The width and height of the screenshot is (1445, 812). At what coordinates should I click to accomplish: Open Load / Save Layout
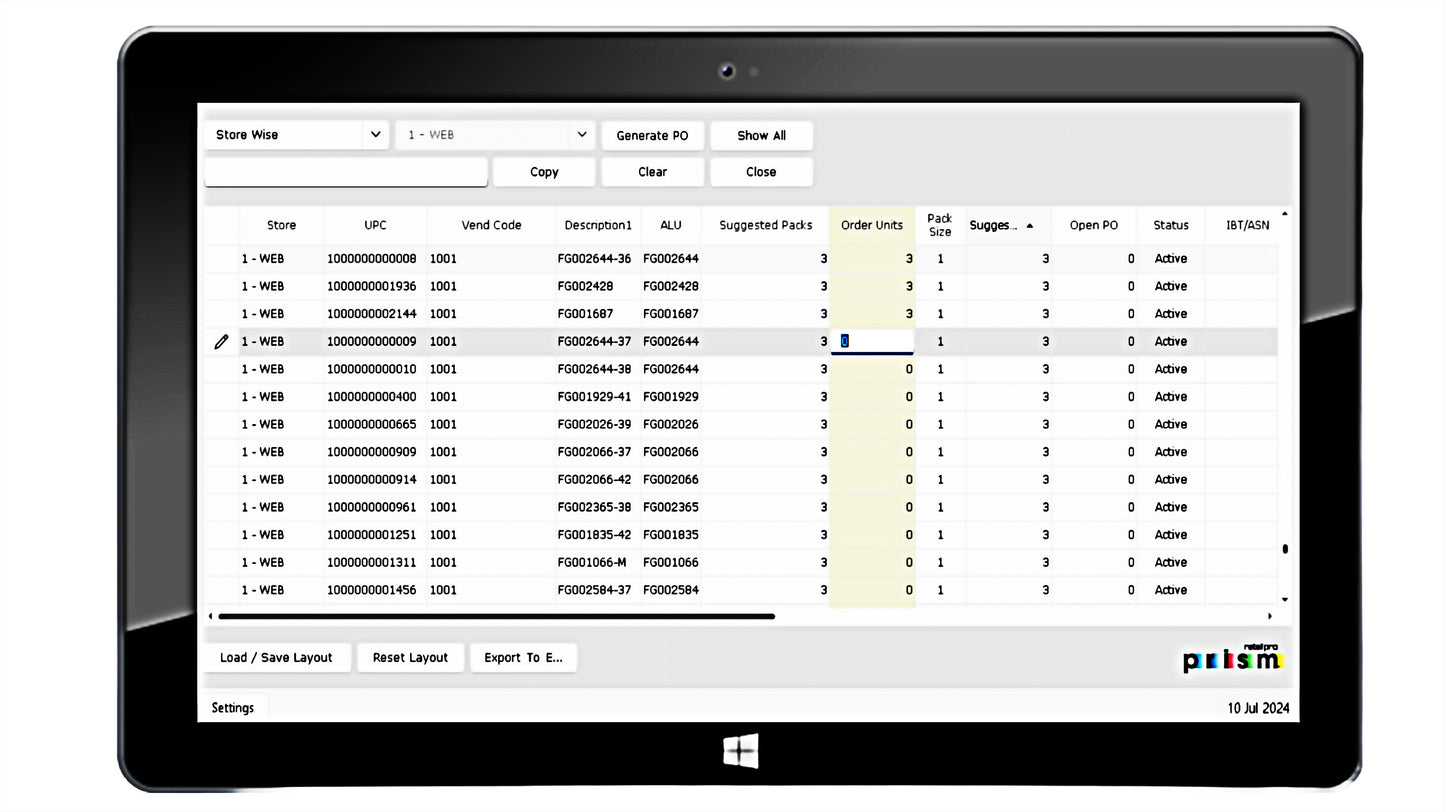[276, 658]
